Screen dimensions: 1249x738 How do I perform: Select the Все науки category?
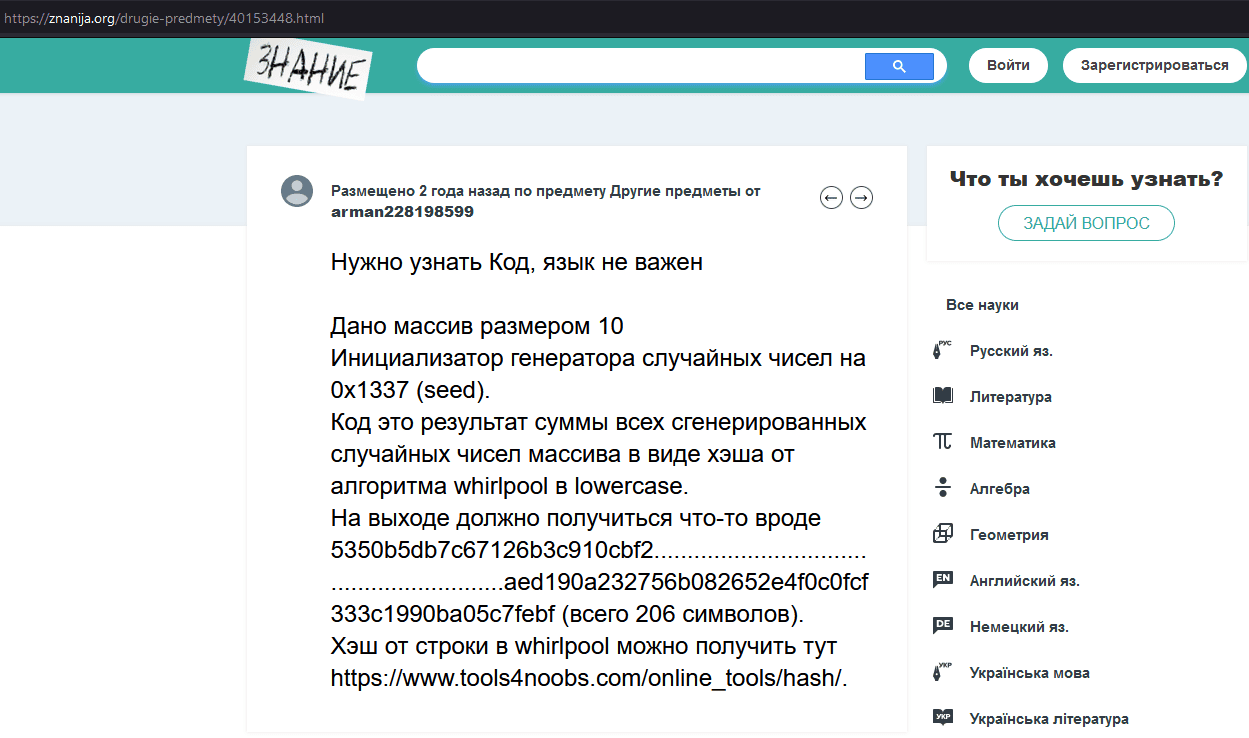click(982, 305)
